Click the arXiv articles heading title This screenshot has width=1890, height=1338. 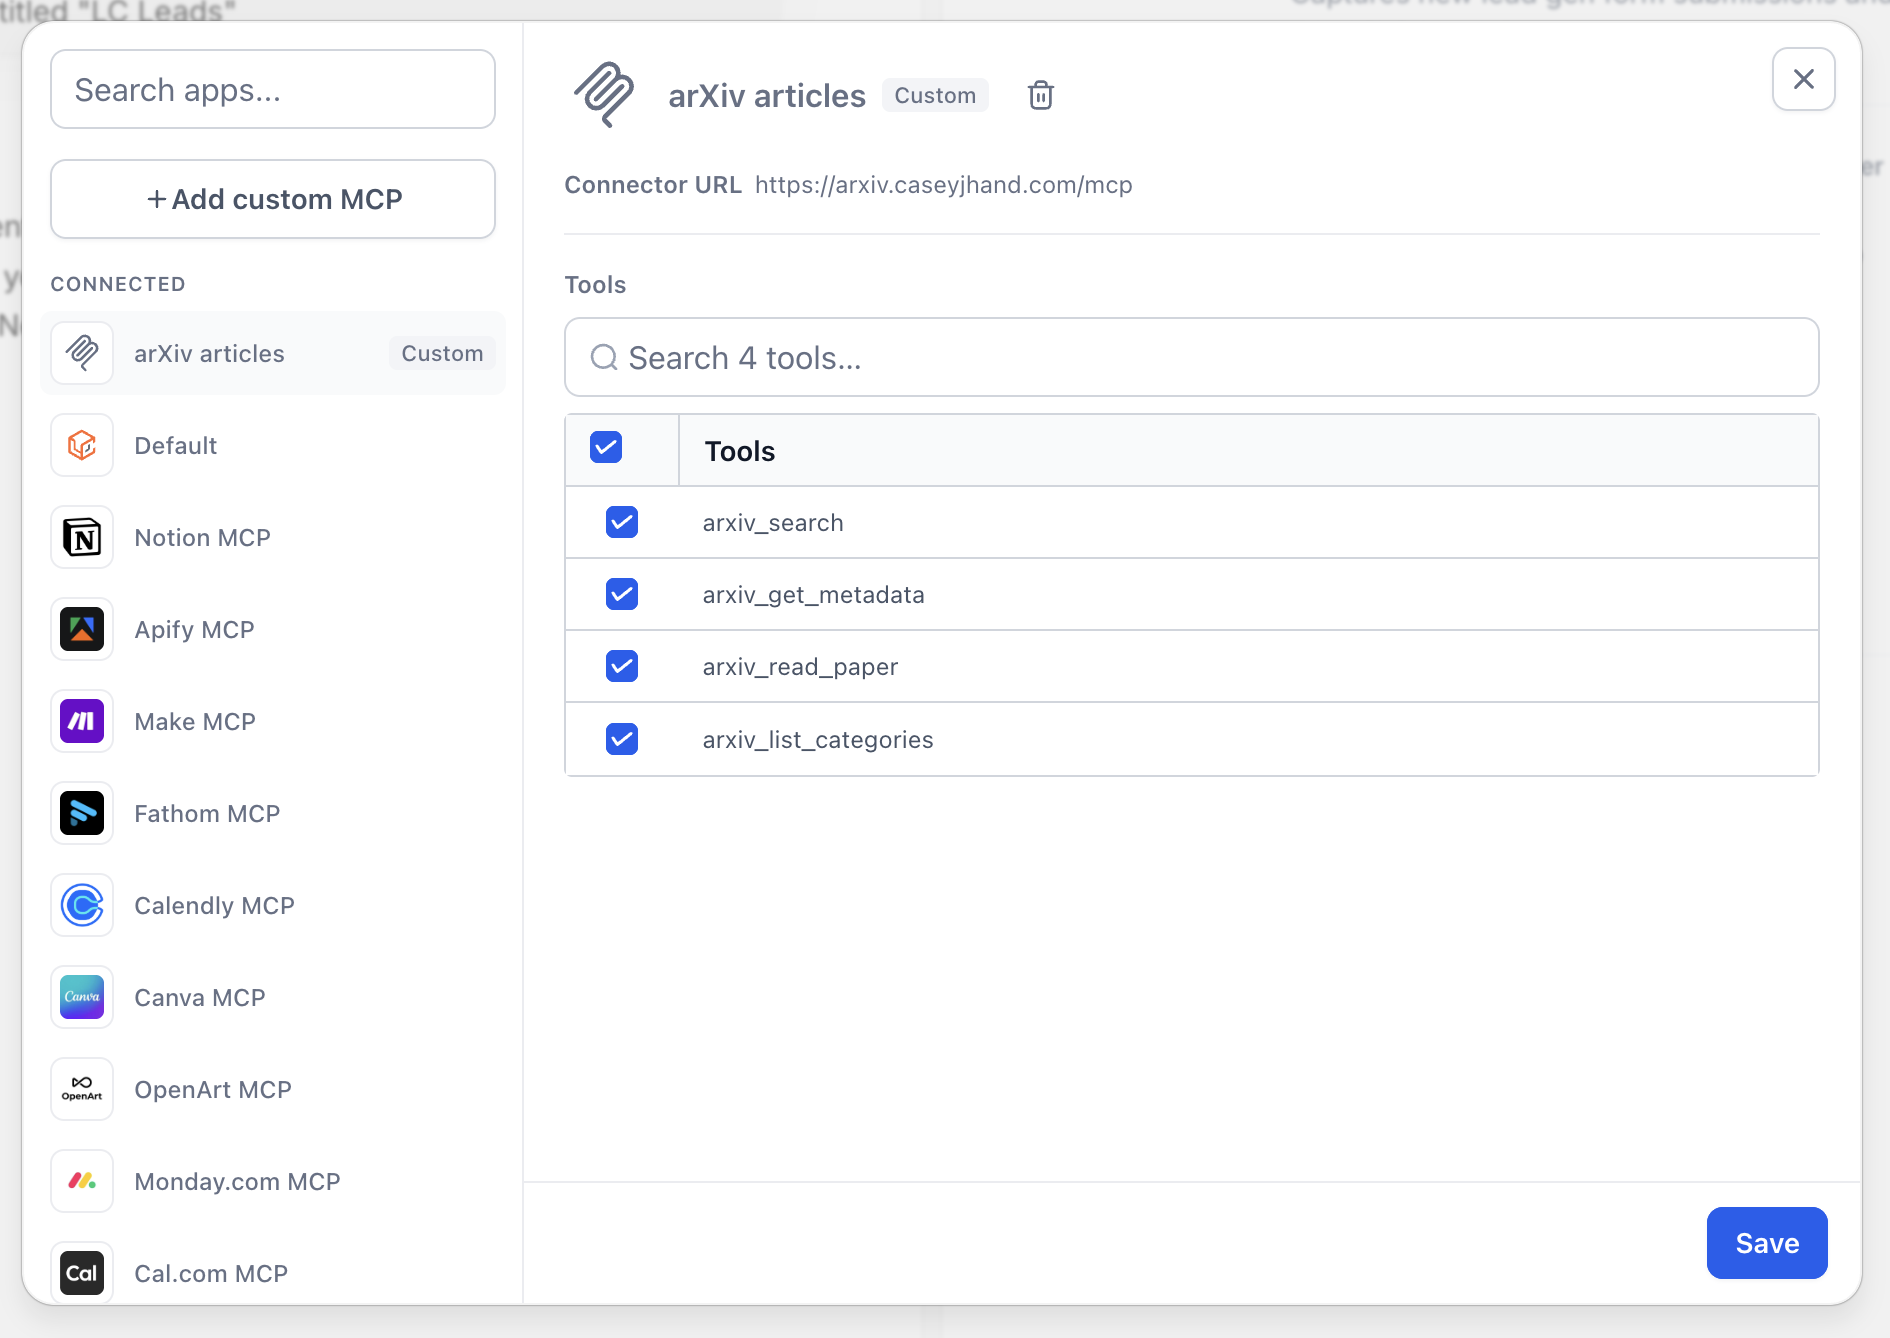coord(767,96)
